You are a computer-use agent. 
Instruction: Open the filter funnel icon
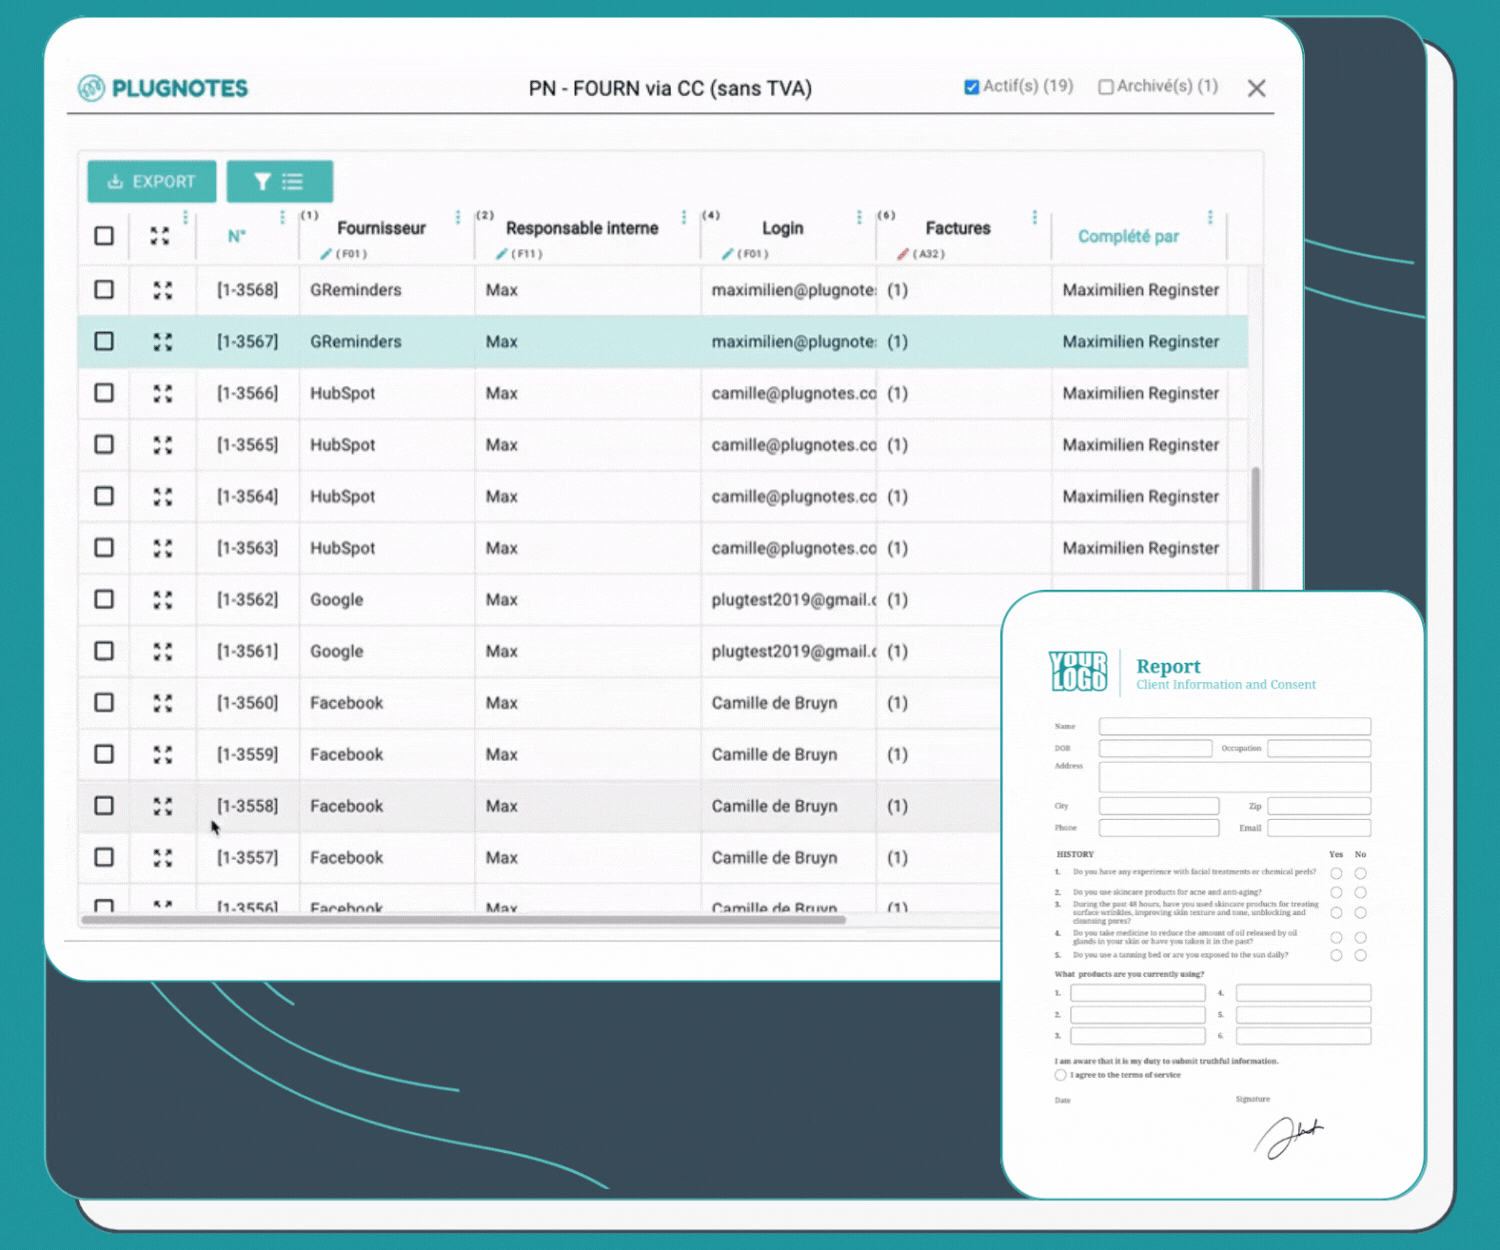pos(262,181)
